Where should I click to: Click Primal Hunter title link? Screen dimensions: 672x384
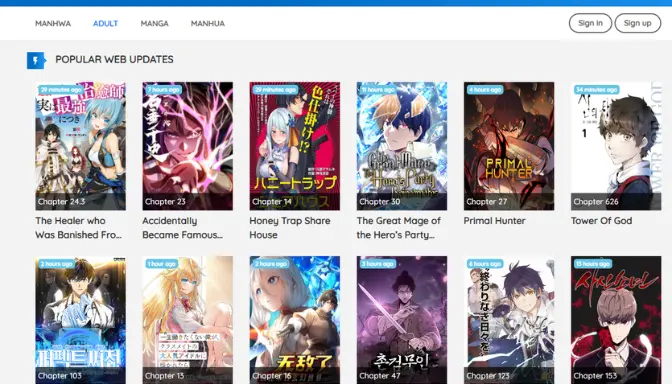tap(495, 221)
